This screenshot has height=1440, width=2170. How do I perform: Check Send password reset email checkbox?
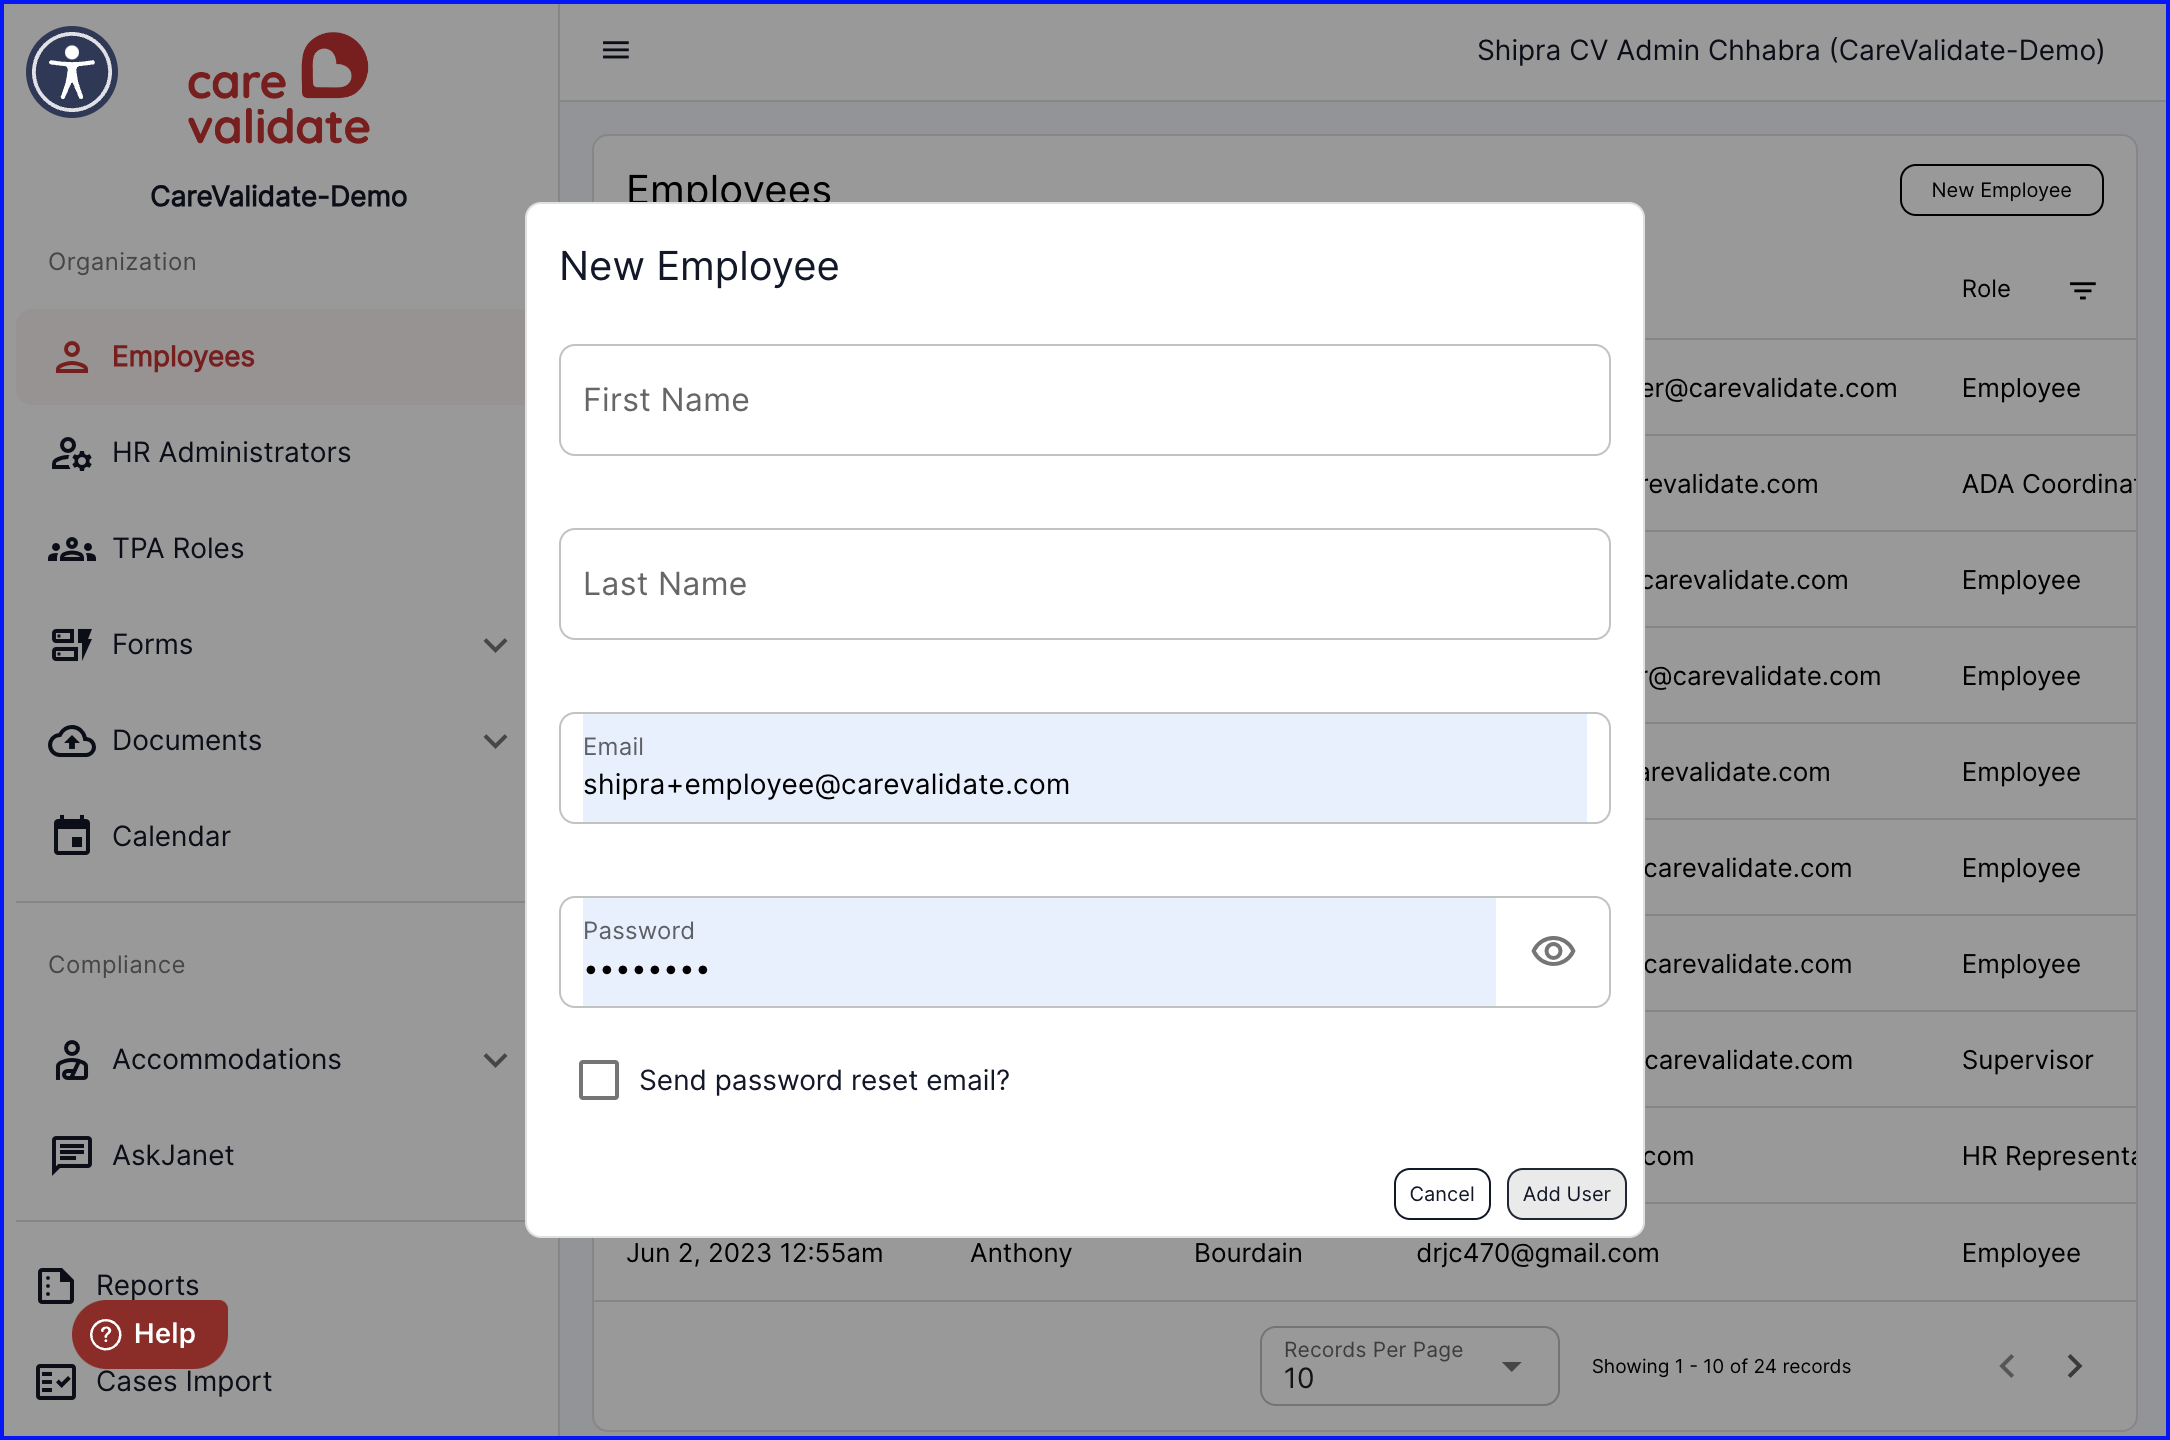point(599,1080)
